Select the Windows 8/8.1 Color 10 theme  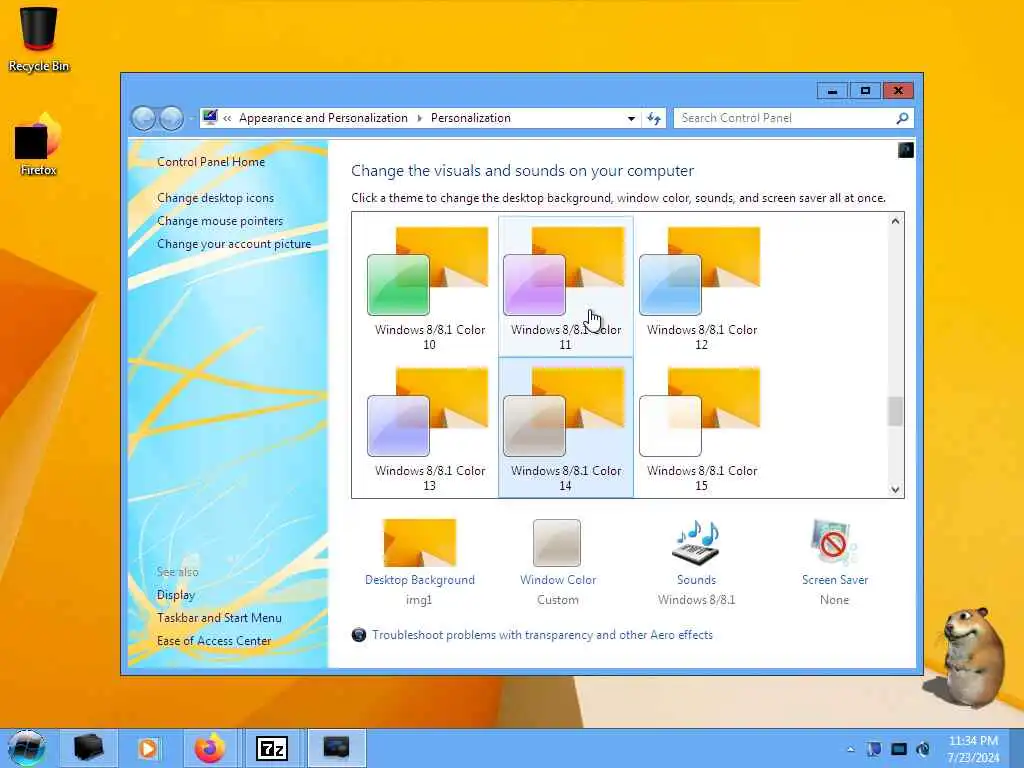pyautogui.click(x=429, y=287)
